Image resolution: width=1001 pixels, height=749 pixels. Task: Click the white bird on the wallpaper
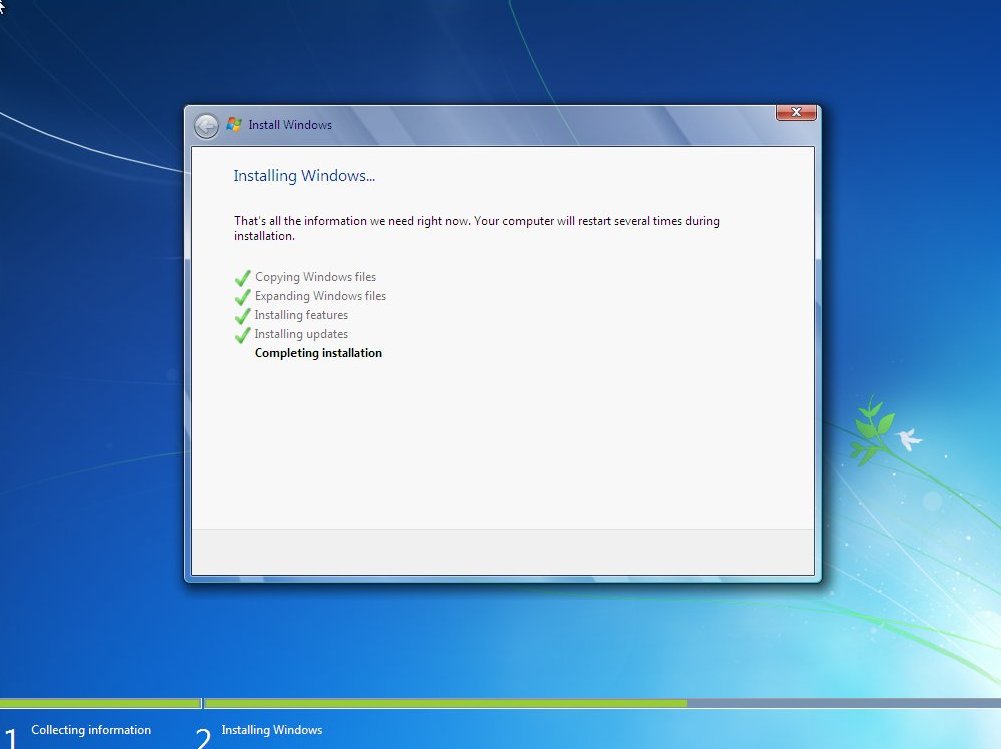tap(908, 439)
